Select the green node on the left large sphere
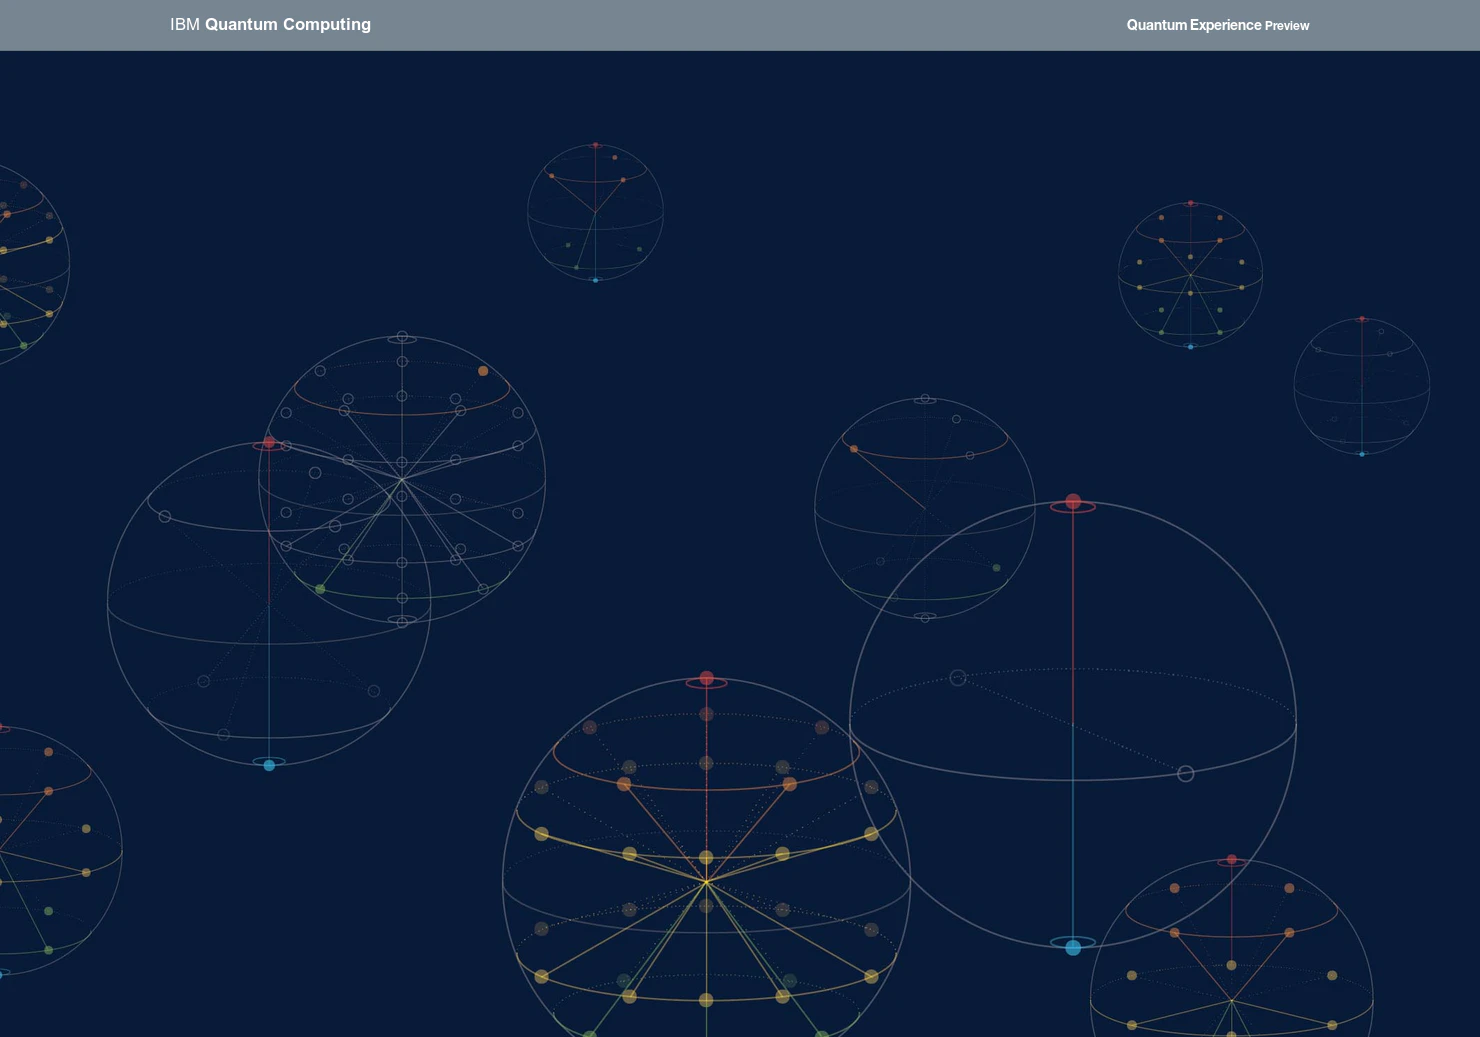The image size is (1480, 1037). click(x=320, y=589)
